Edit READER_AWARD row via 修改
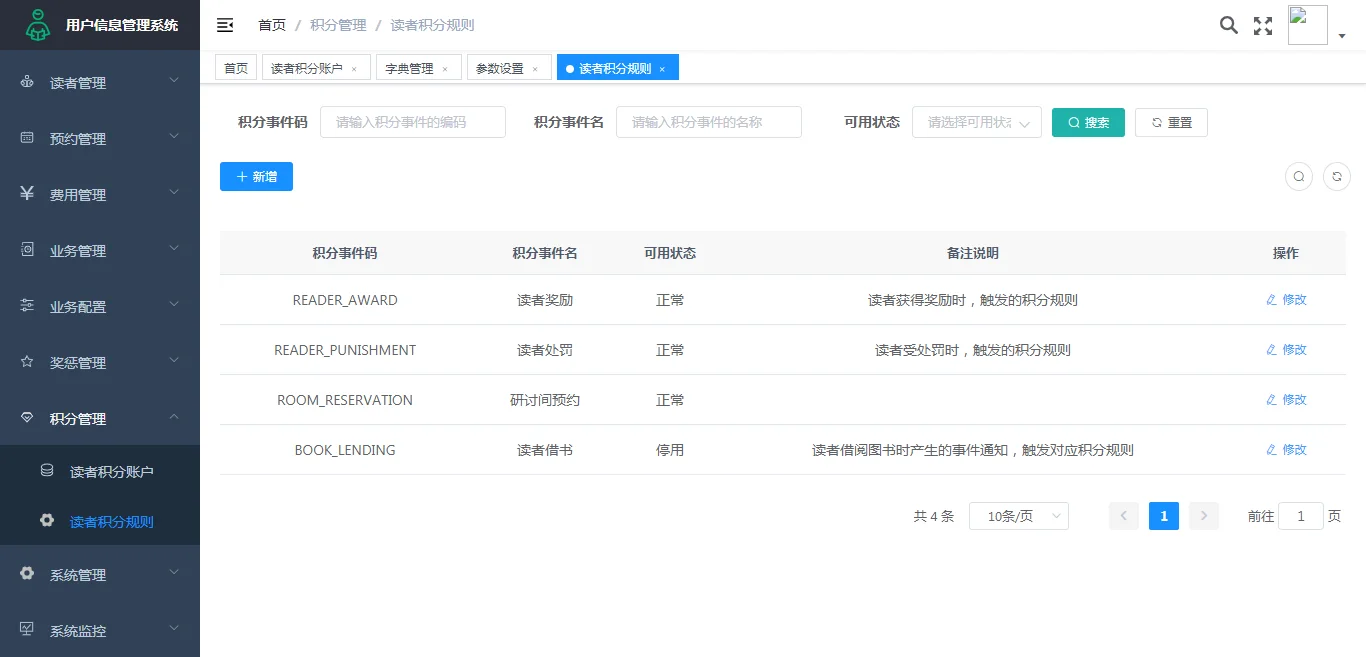The image size is (1366, 657). pyautogui.click(x=1286, y=300)
